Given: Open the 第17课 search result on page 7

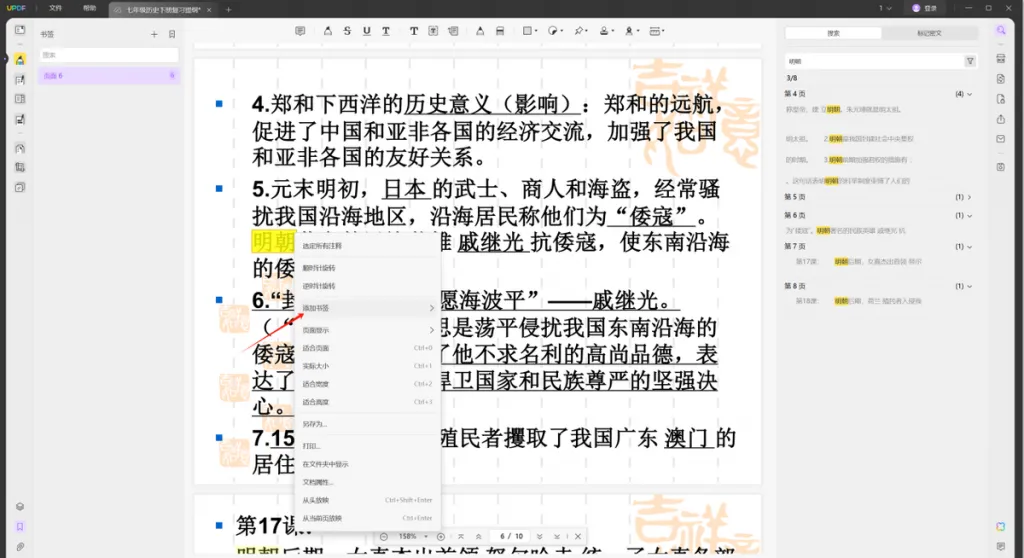Looking at the screenshot, I should [858, 261].
